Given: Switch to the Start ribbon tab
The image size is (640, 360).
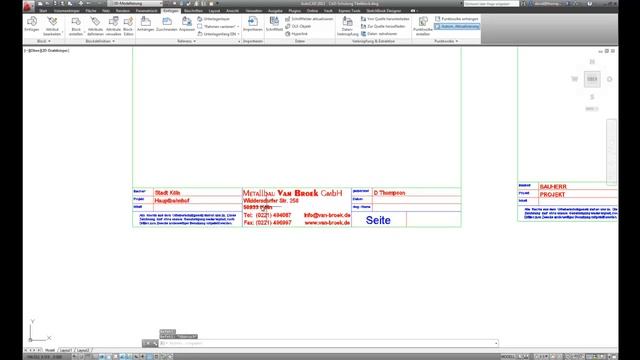Looking at the screenshot, I should [43, 11].
